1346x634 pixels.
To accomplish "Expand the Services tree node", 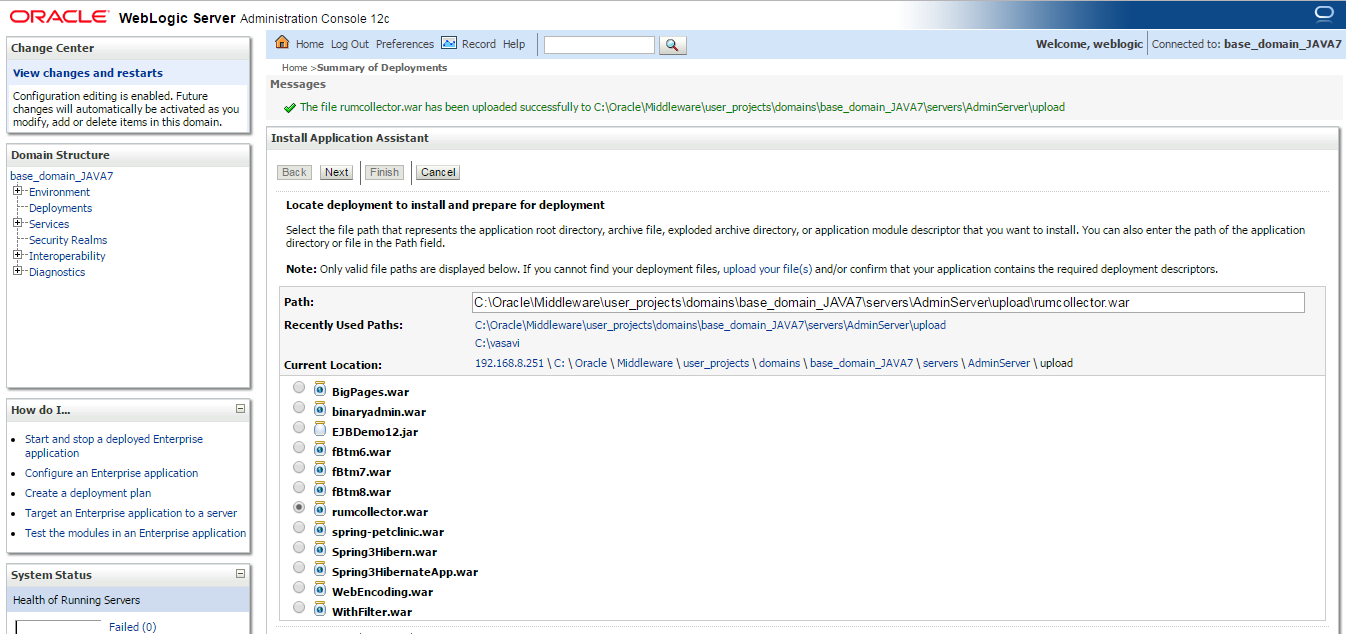I will coord(18,223).
